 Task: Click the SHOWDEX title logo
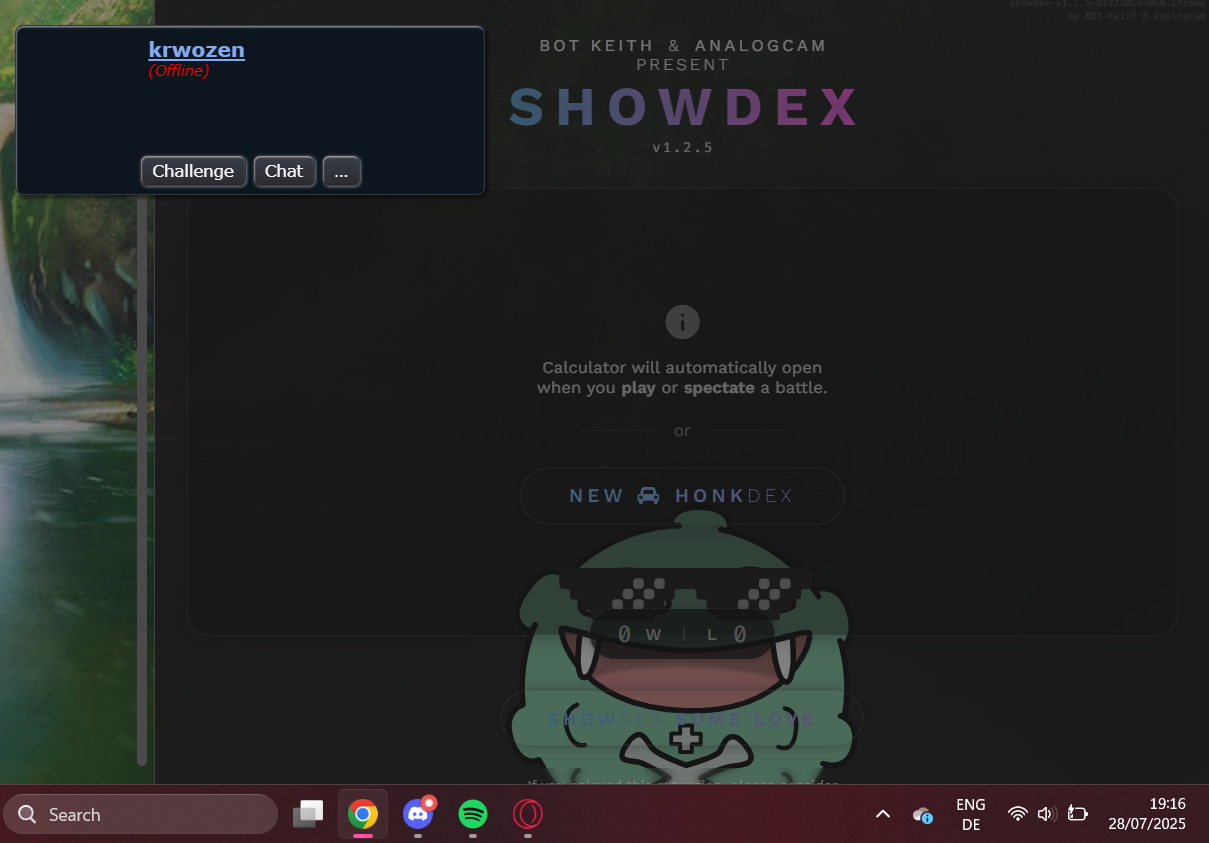click(684, 107)
